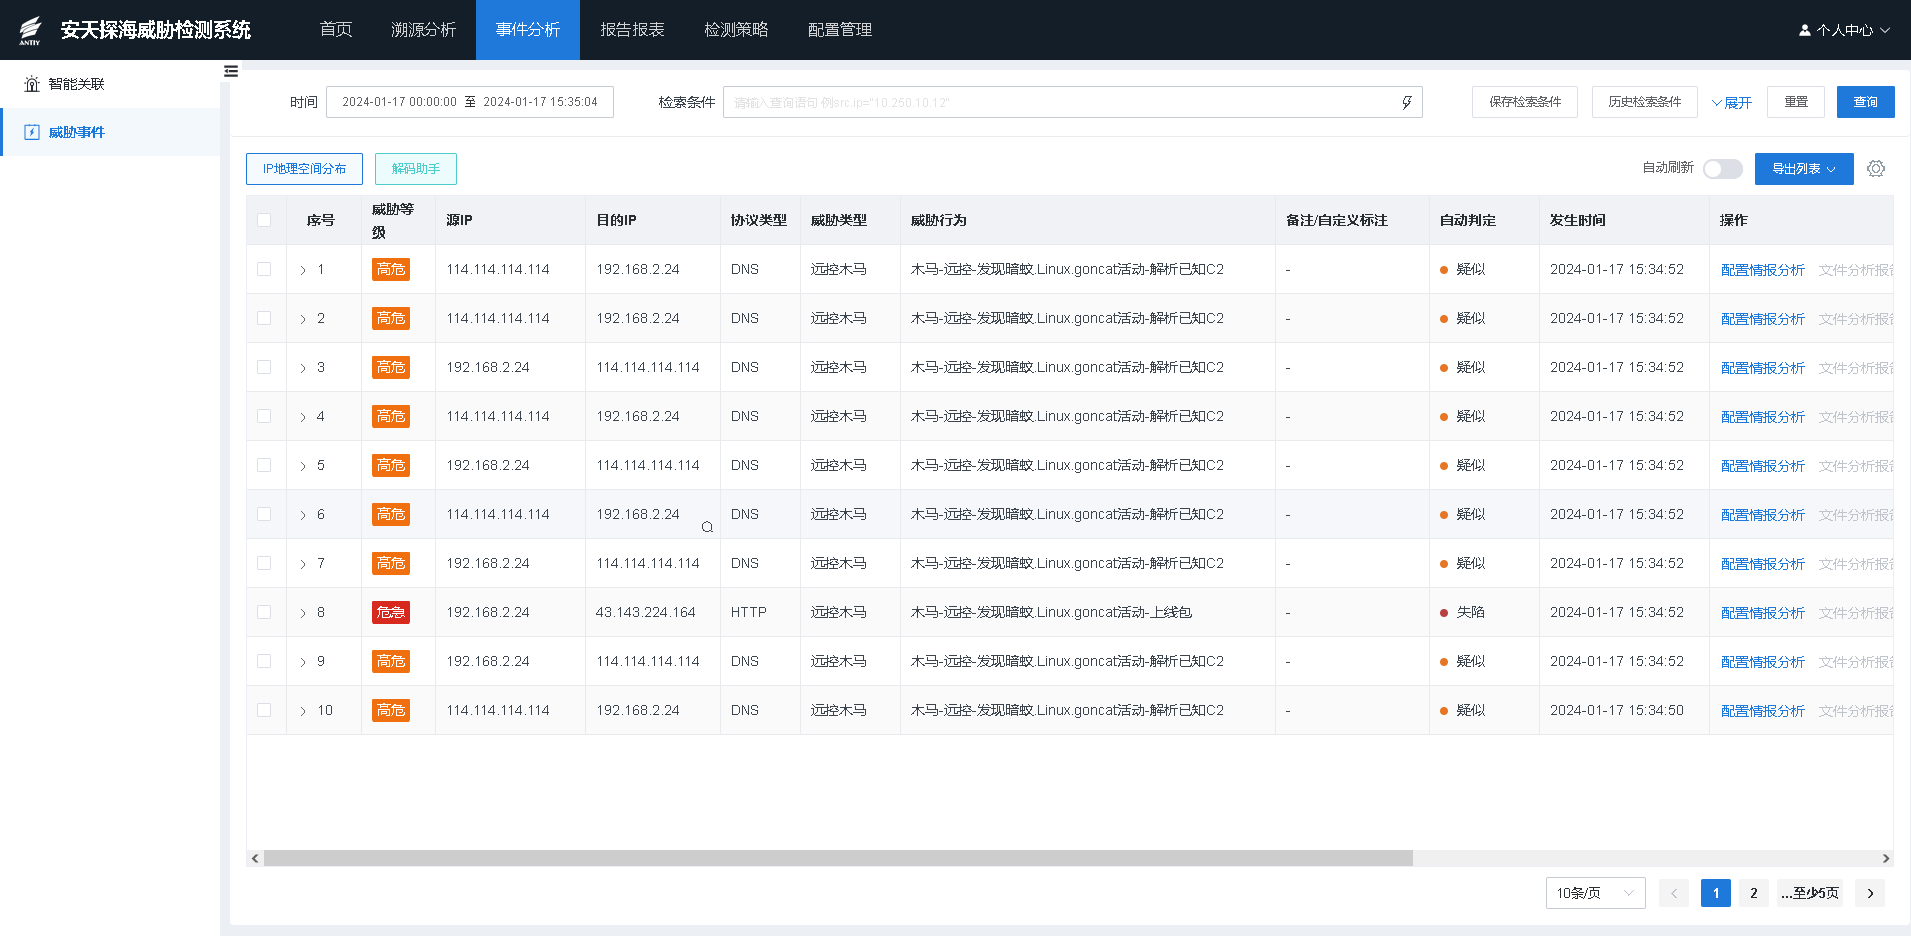Select the checkbox for row 5
1911x936 pixels.
coord(264,465)
